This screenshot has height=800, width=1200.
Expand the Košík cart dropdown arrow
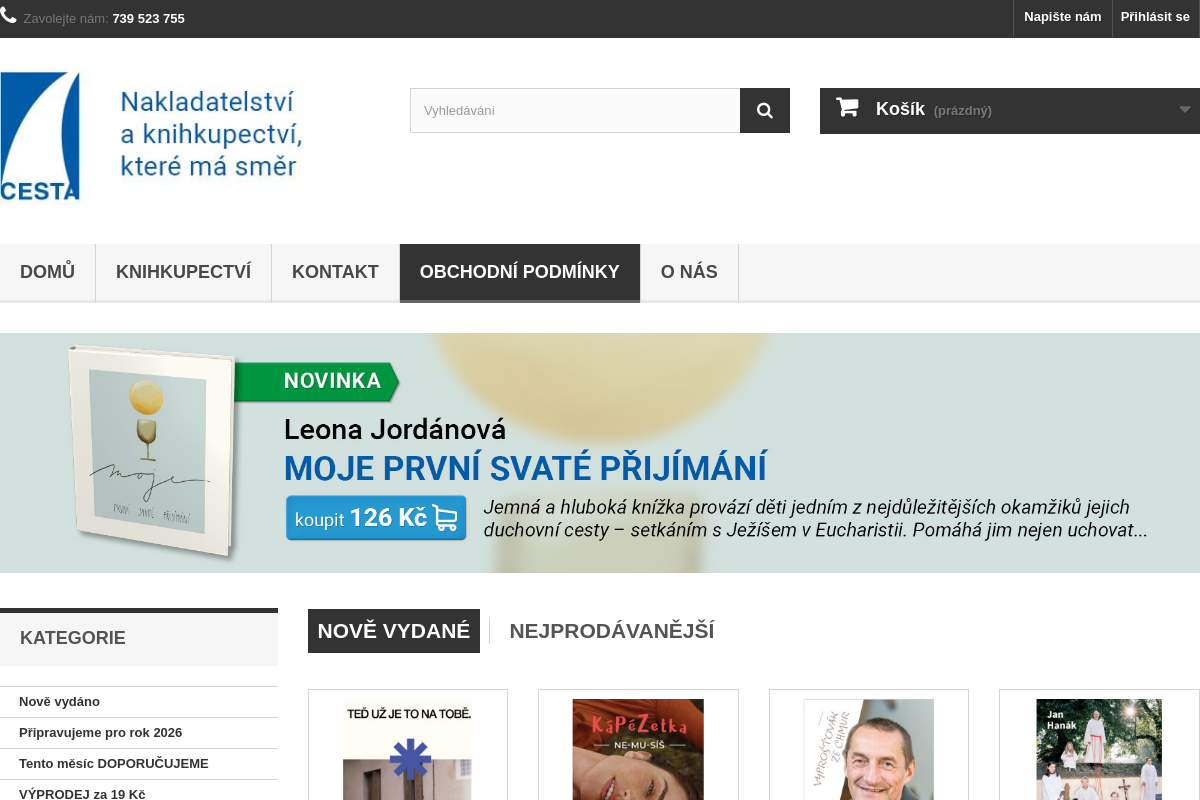[x=1185, y=110]
